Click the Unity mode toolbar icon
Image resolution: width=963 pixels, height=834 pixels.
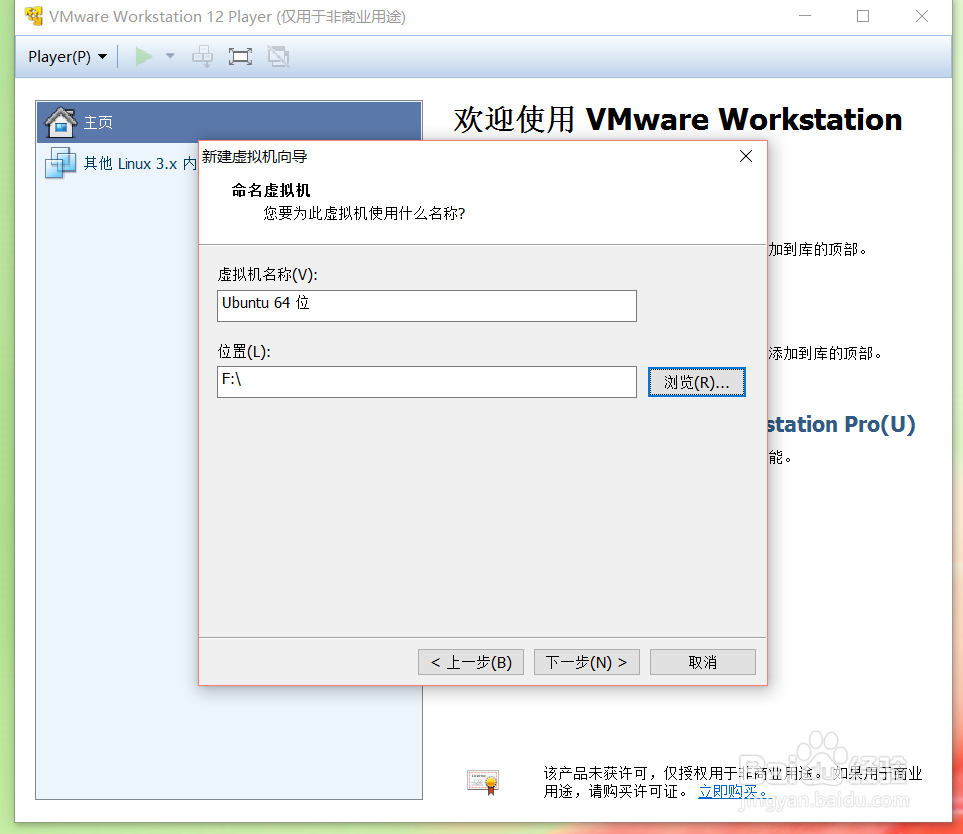278,57
